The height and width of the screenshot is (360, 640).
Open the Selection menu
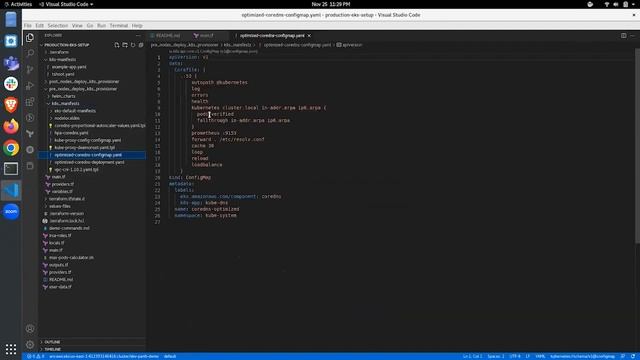click(58, 25)
